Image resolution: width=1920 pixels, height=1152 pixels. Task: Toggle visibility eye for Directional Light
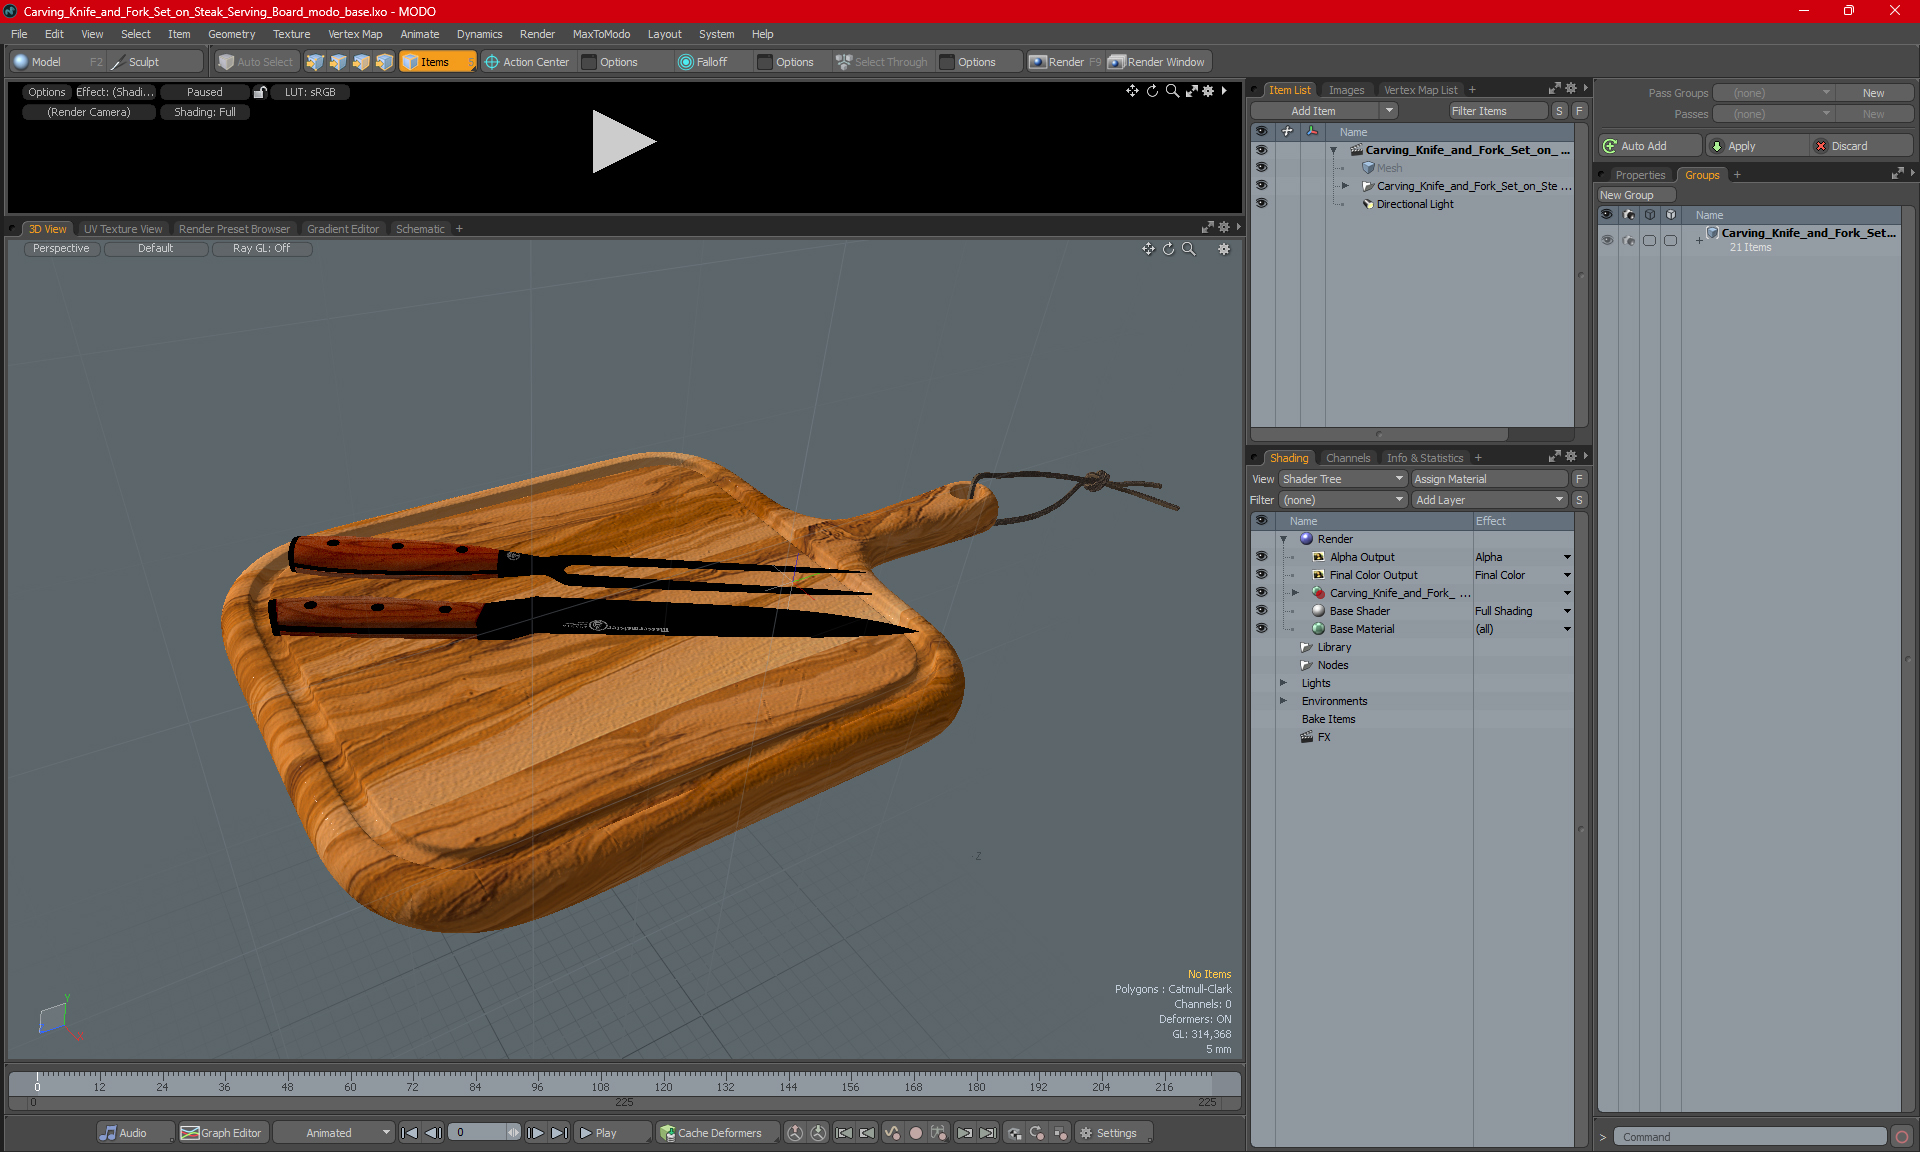click(1261, 203)
